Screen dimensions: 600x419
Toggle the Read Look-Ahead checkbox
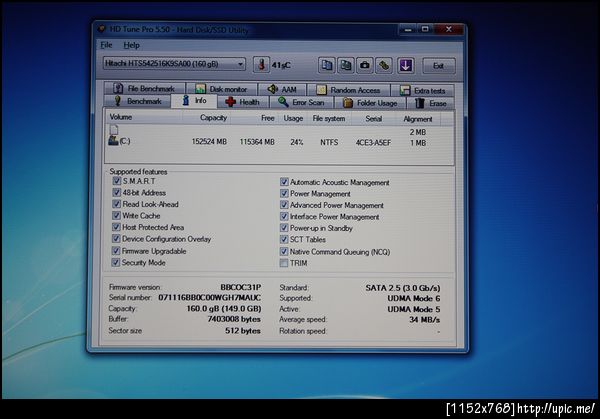pyautogui.click(x=117, y=204)
